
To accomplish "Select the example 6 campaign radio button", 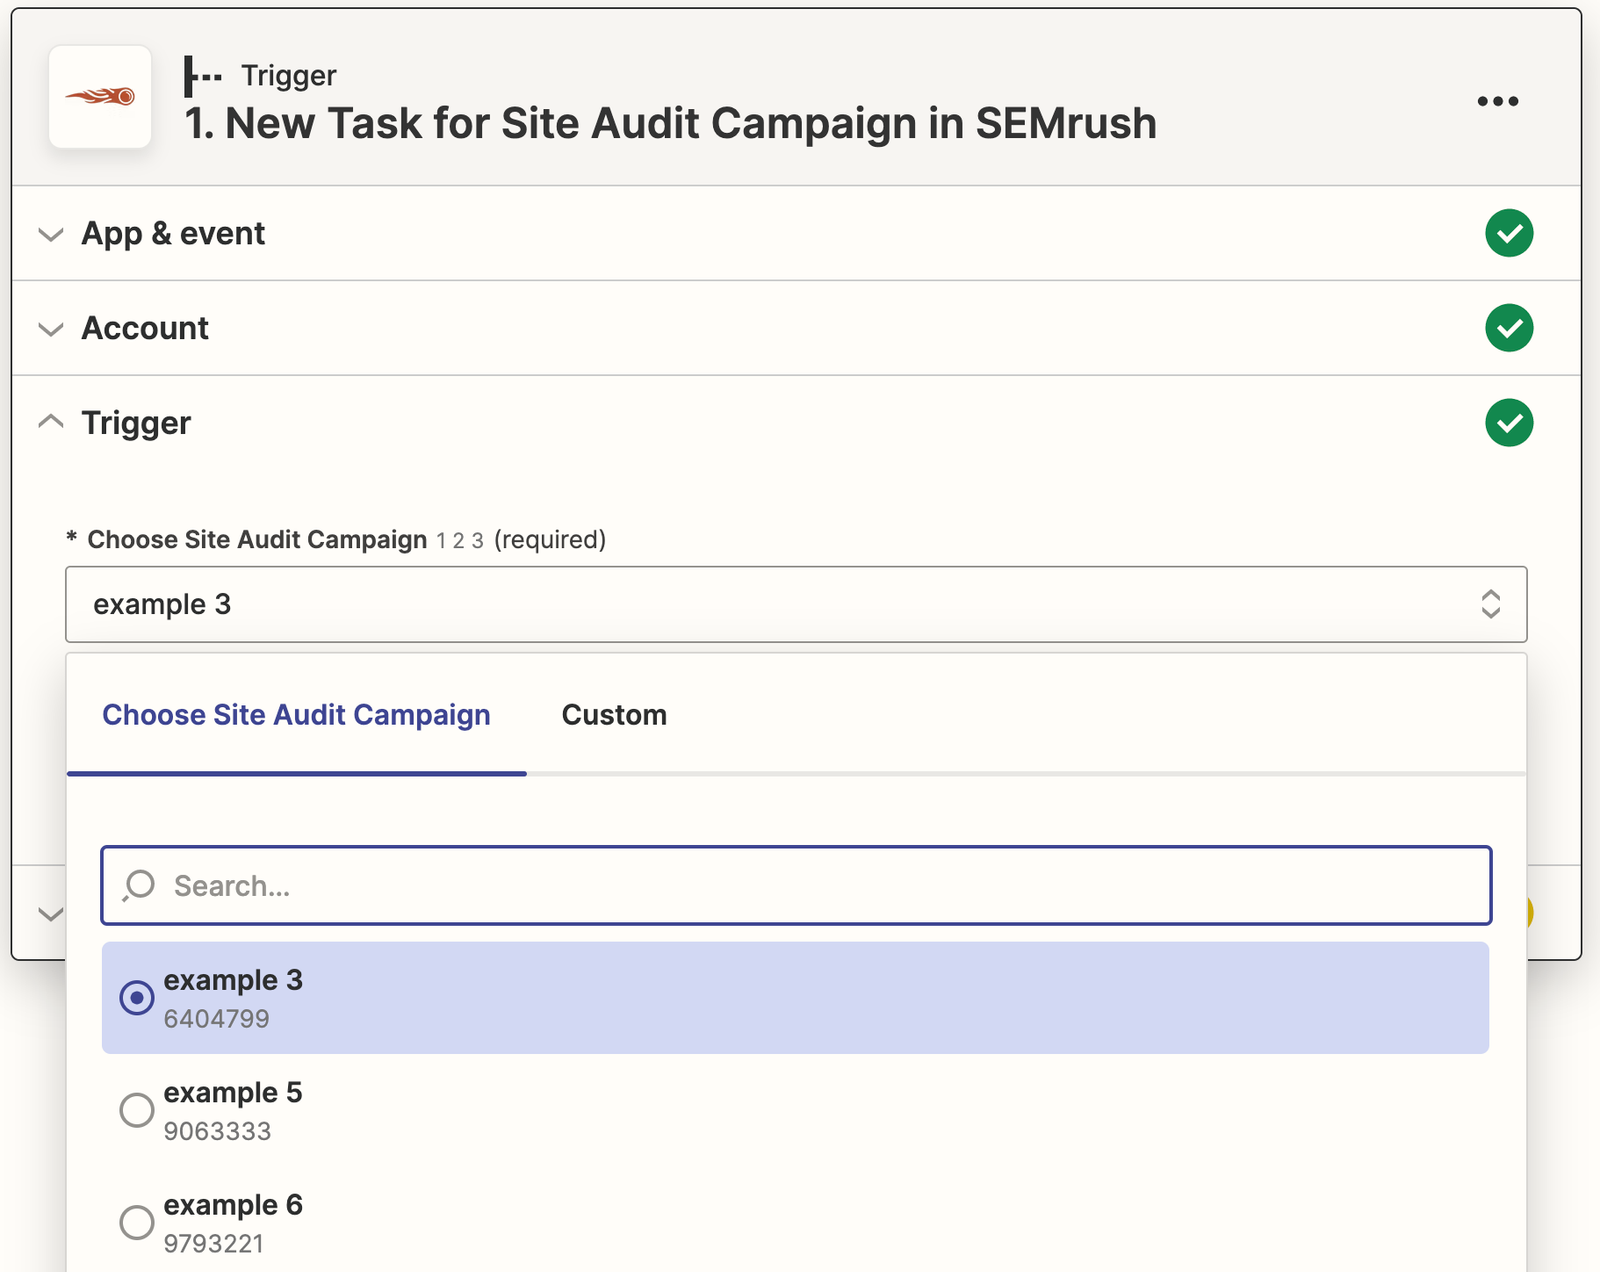I will (x=137, y=1221).
